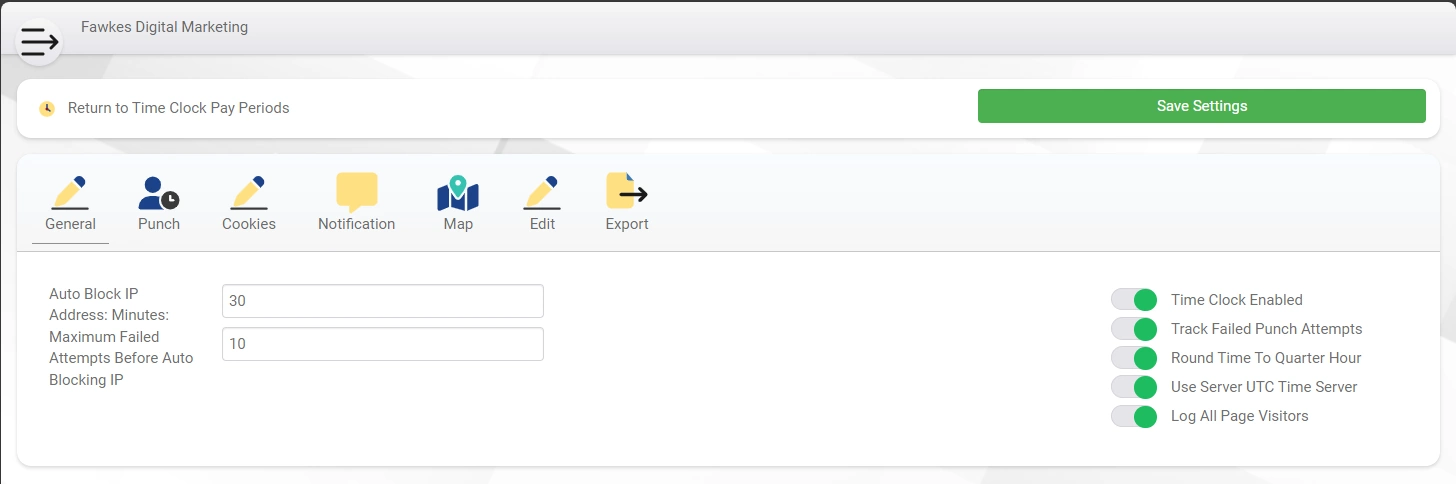Switch to the Export tab label
Viewport: 1456px width, 484px height.
point(627,224)
